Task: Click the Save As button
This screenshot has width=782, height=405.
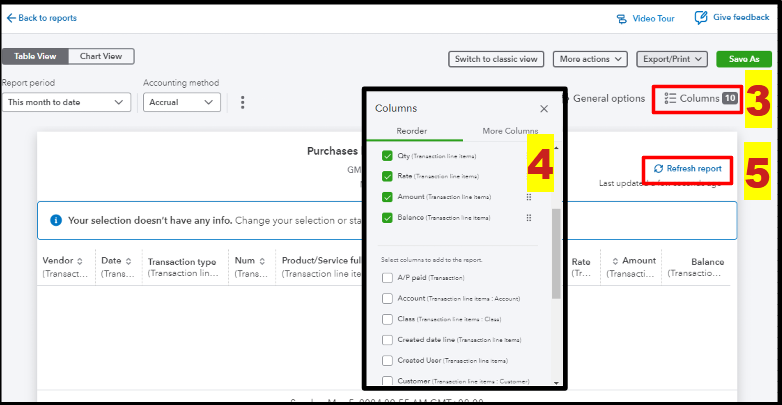Action: point(744,59)
